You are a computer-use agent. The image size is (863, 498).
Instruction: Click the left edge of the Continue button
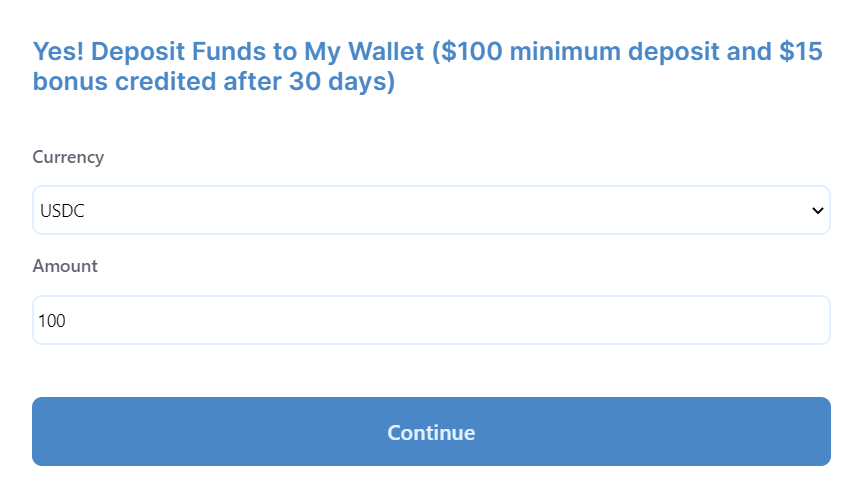44,431
